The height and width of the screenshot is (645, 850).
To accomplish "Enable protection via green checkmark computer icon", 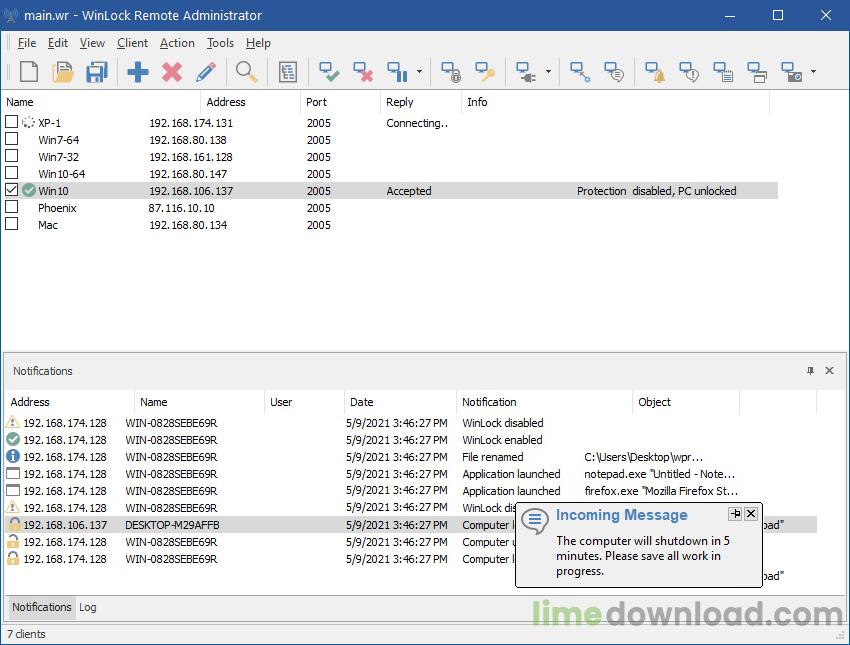I will 329,72.
